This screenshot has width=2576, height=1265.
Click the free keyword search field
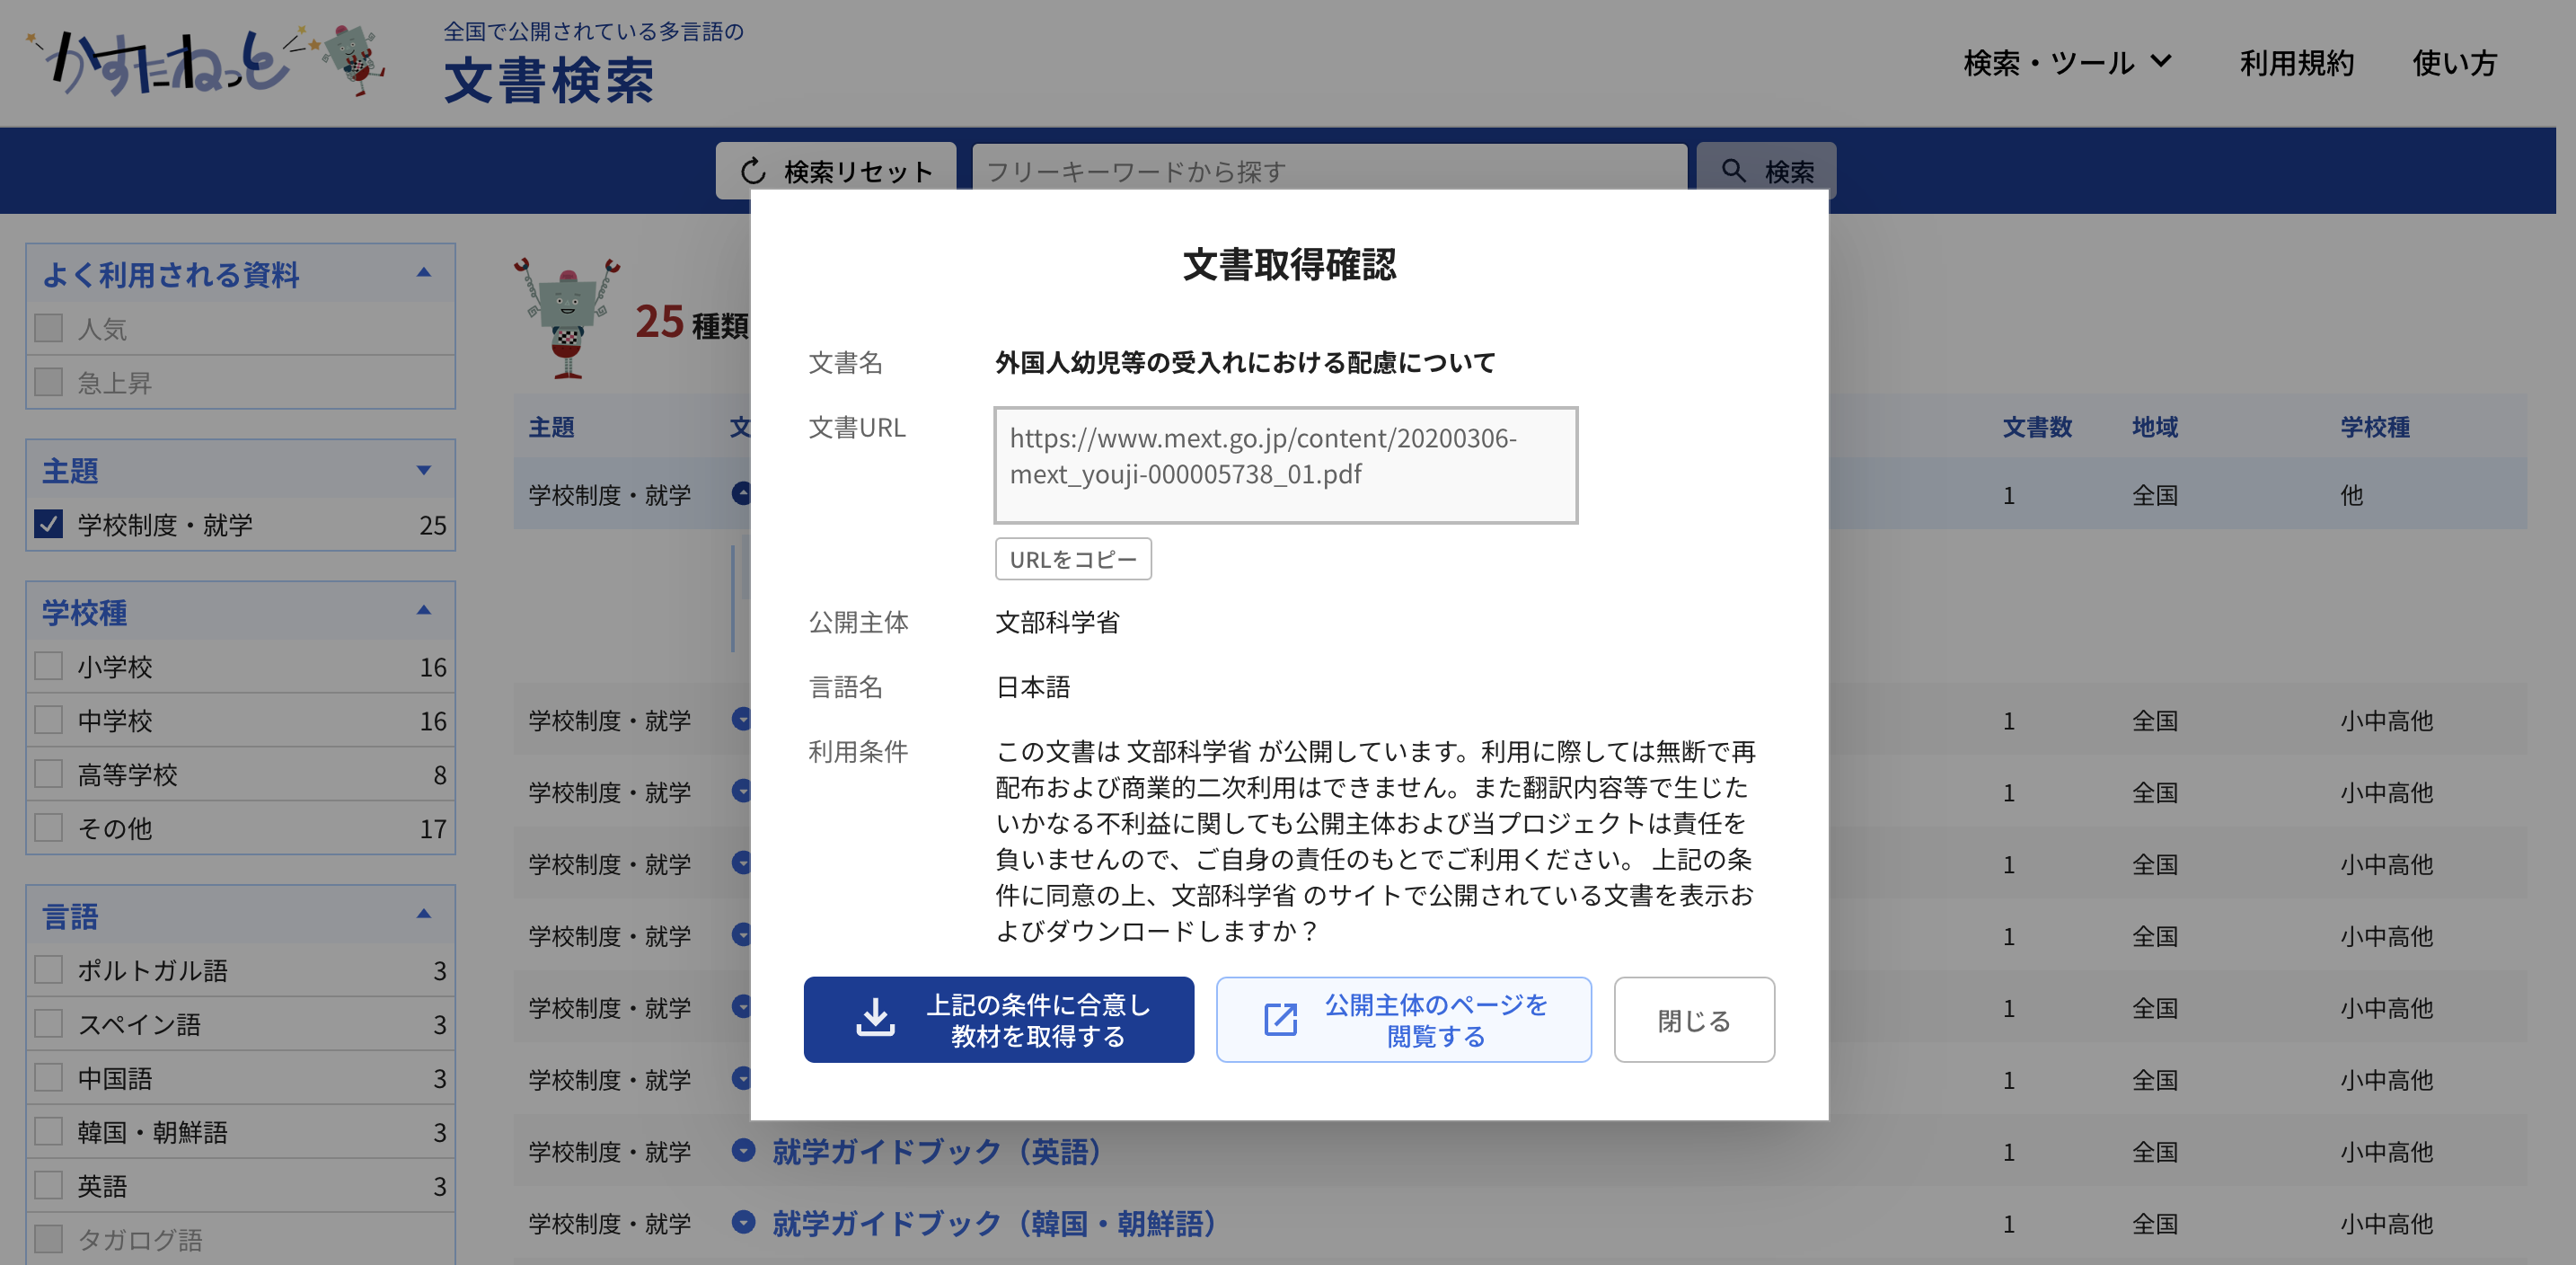(x=1329, y=171)
